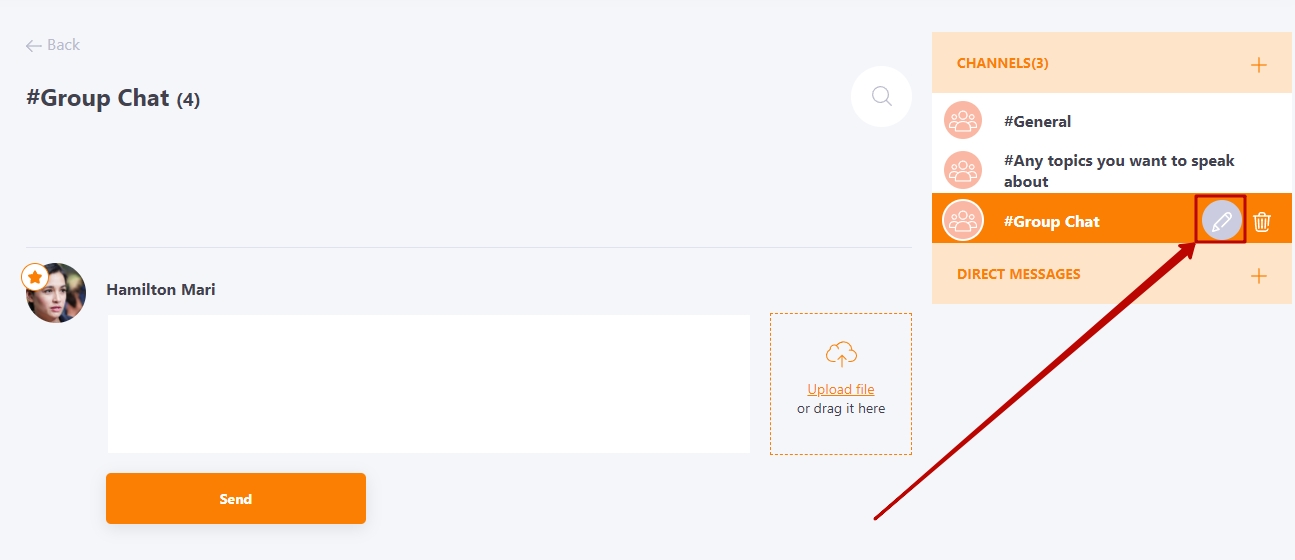Click the #General channel group avatar icon
The height and width of the screenshot is (560, 1295).
pos(963,121)
